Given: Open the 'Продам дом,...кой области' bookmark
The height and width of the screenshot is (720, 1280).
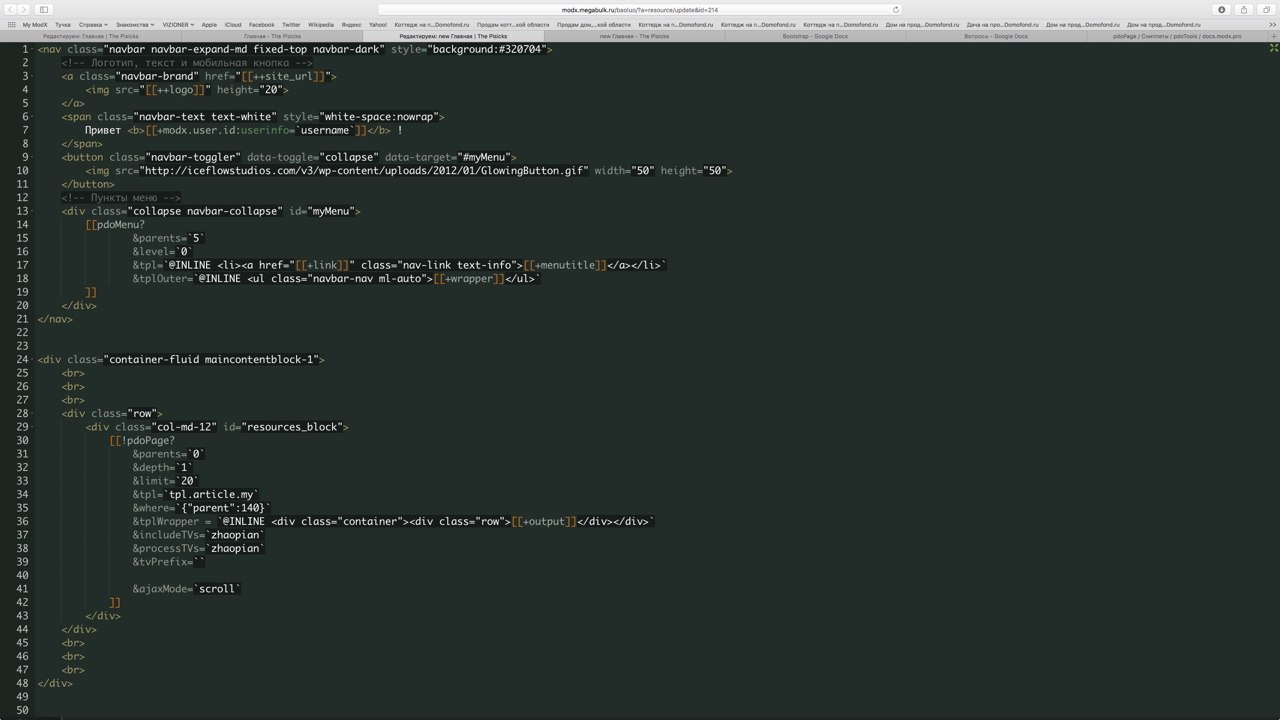Looking at the screenshot, I should [594, 24].
